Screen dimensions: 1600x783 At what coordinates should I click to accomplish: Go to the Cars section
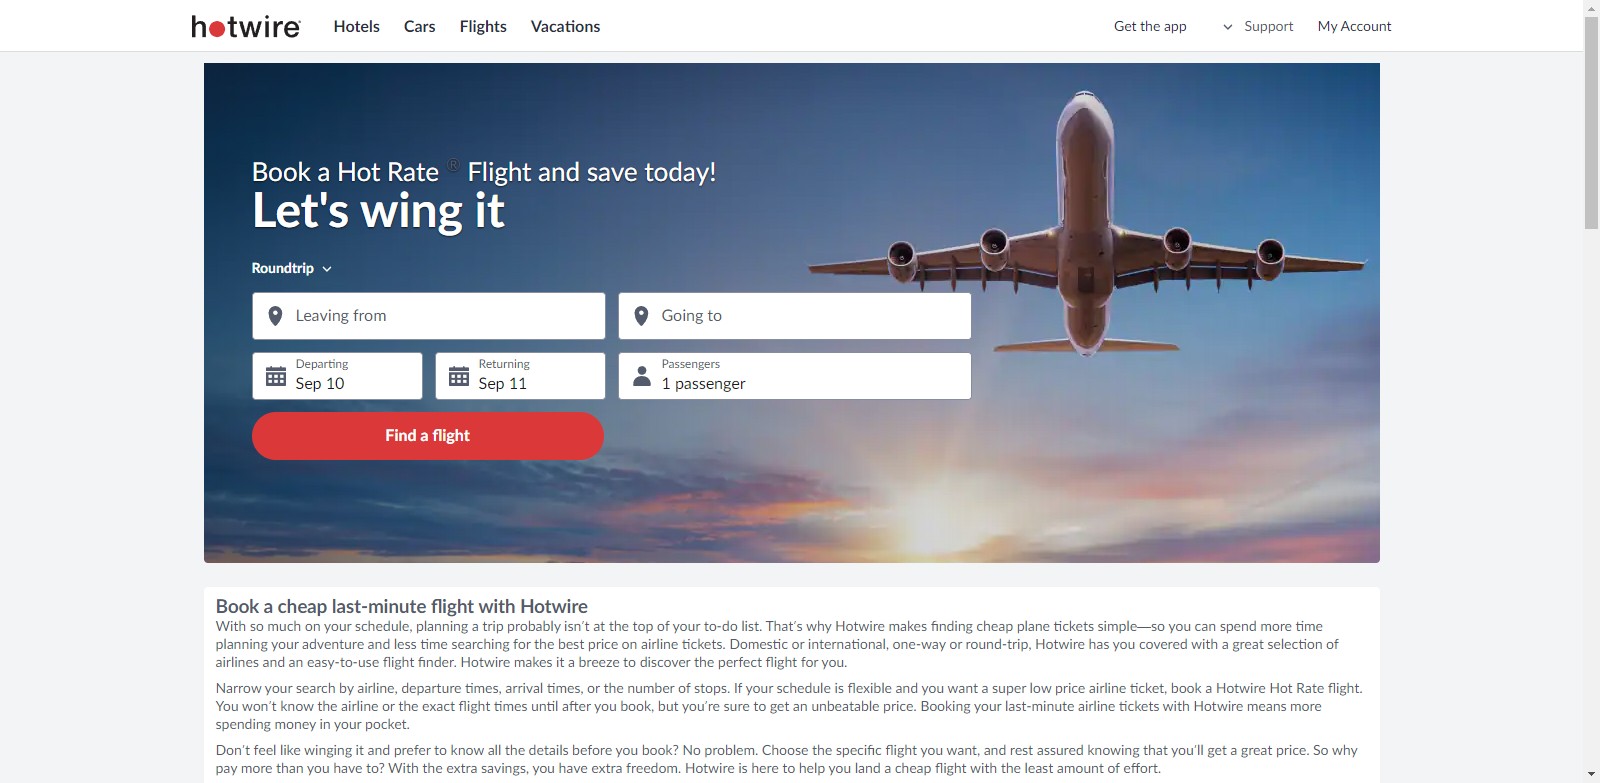click(x=419, y=26)
